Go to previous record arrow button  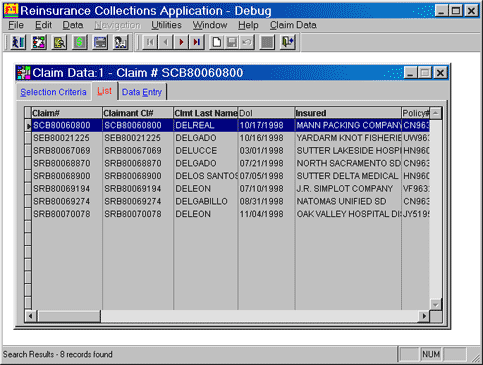(x=166, y=42)
